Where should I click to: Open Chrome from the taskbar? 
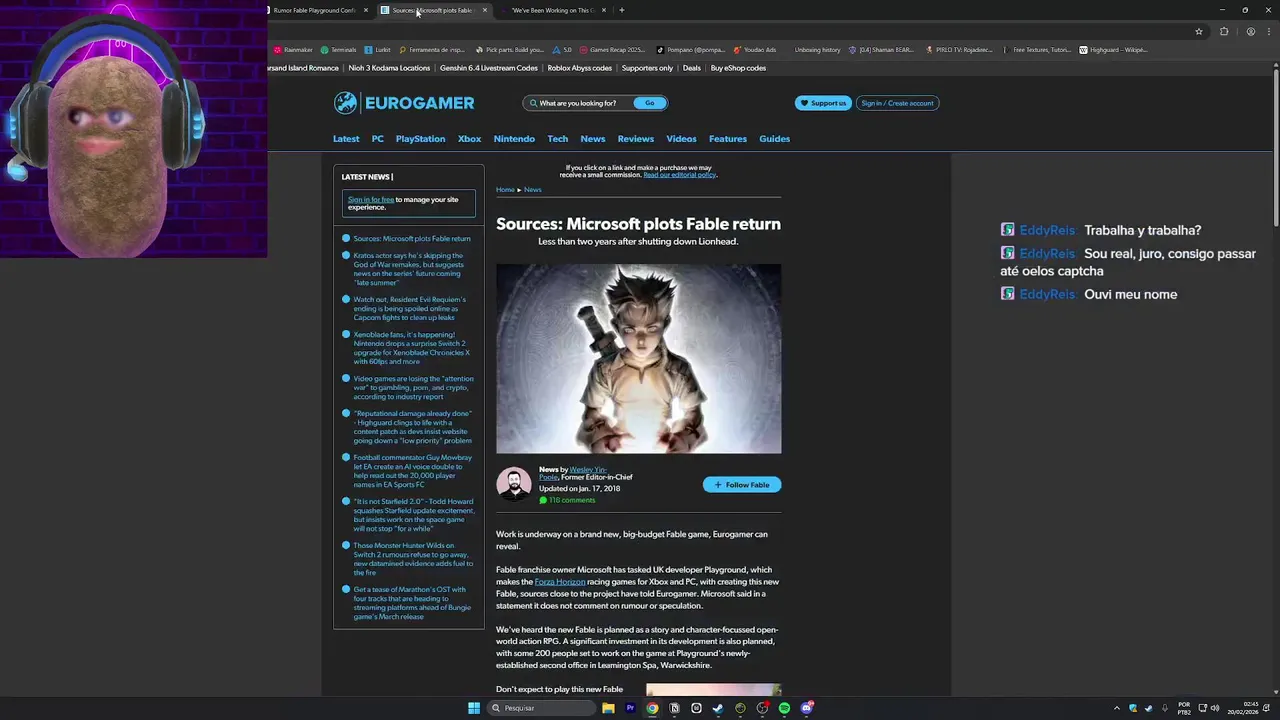pos(652,708)
